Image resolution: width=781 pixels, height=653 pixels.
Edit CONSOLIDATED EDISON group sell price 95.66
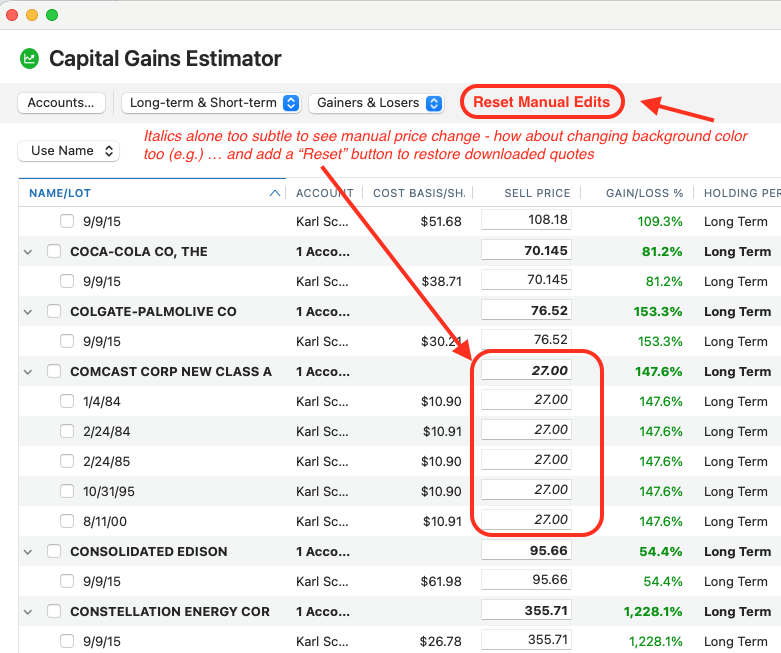pyautogui.click(x=526, y=550)
